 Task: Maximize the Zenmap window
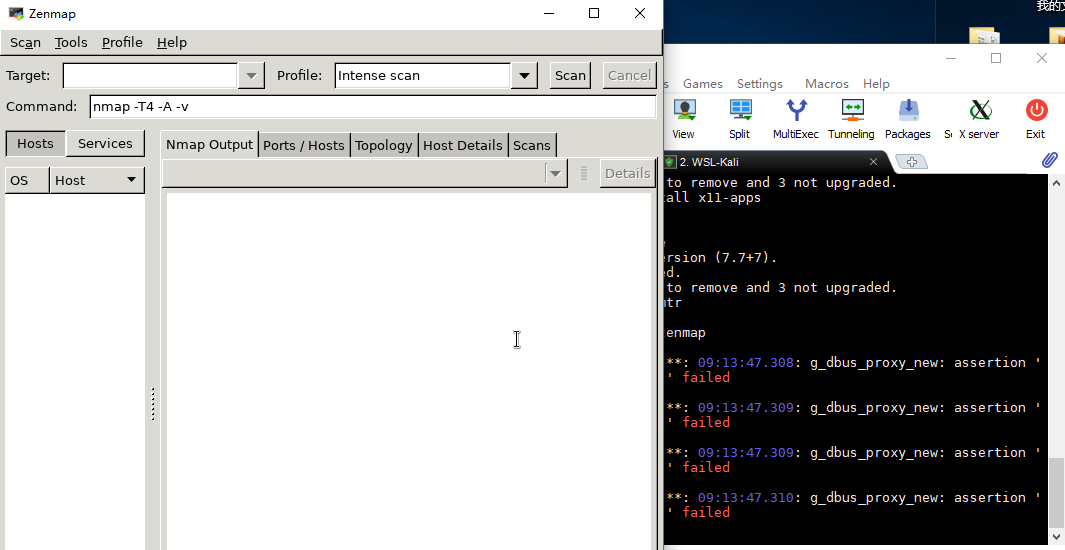[594, 13]
